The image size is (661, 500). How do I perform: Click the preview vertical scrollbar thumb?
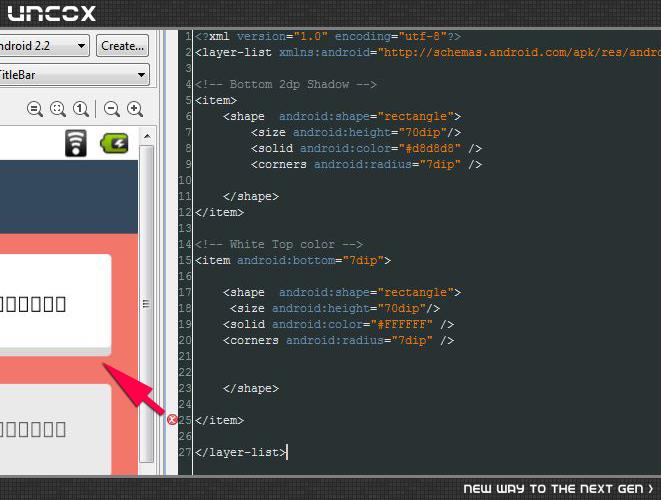(146, 304)
